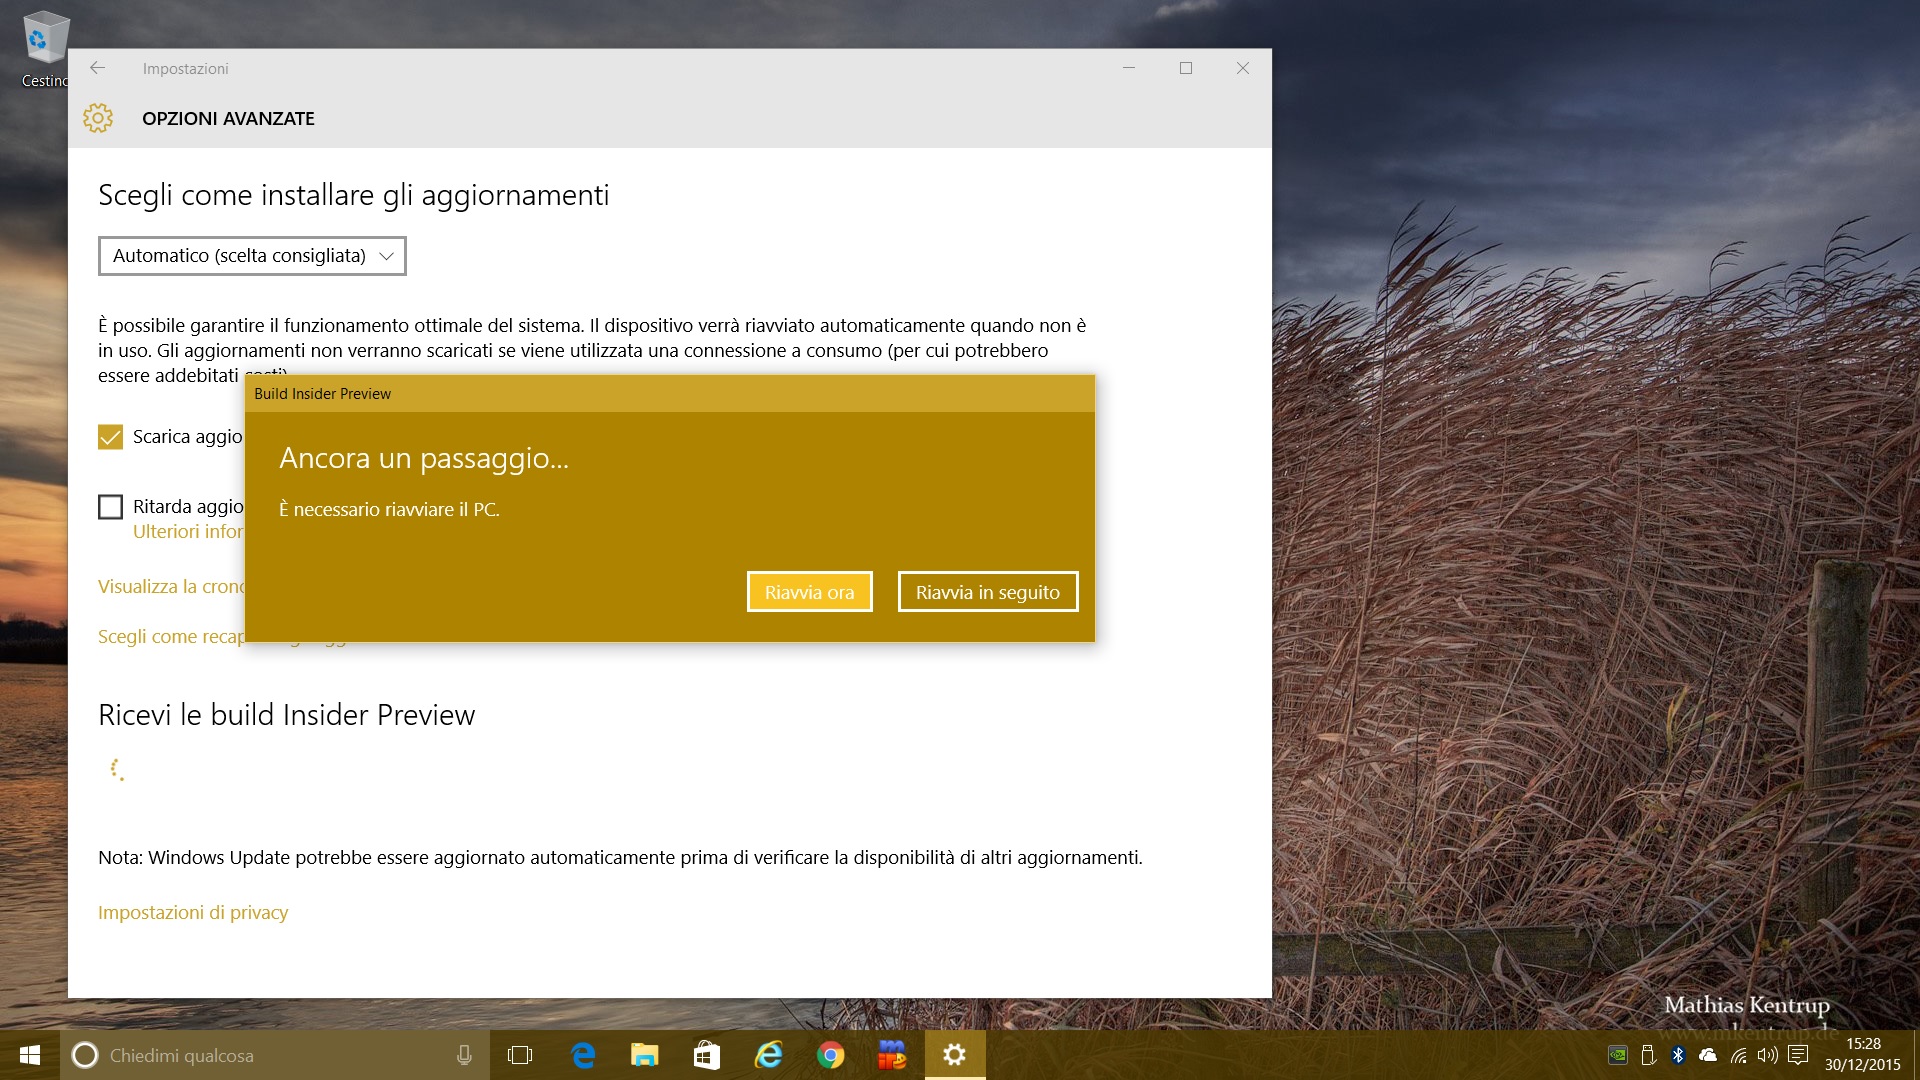Close the Impostazioni window

(x=1243, y=68)
